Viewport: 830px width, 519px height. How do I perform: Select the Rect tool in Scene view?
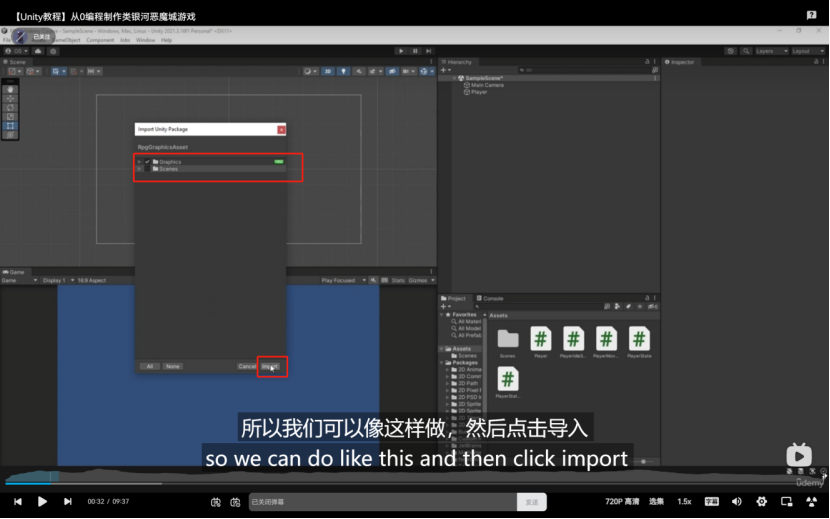10,126
